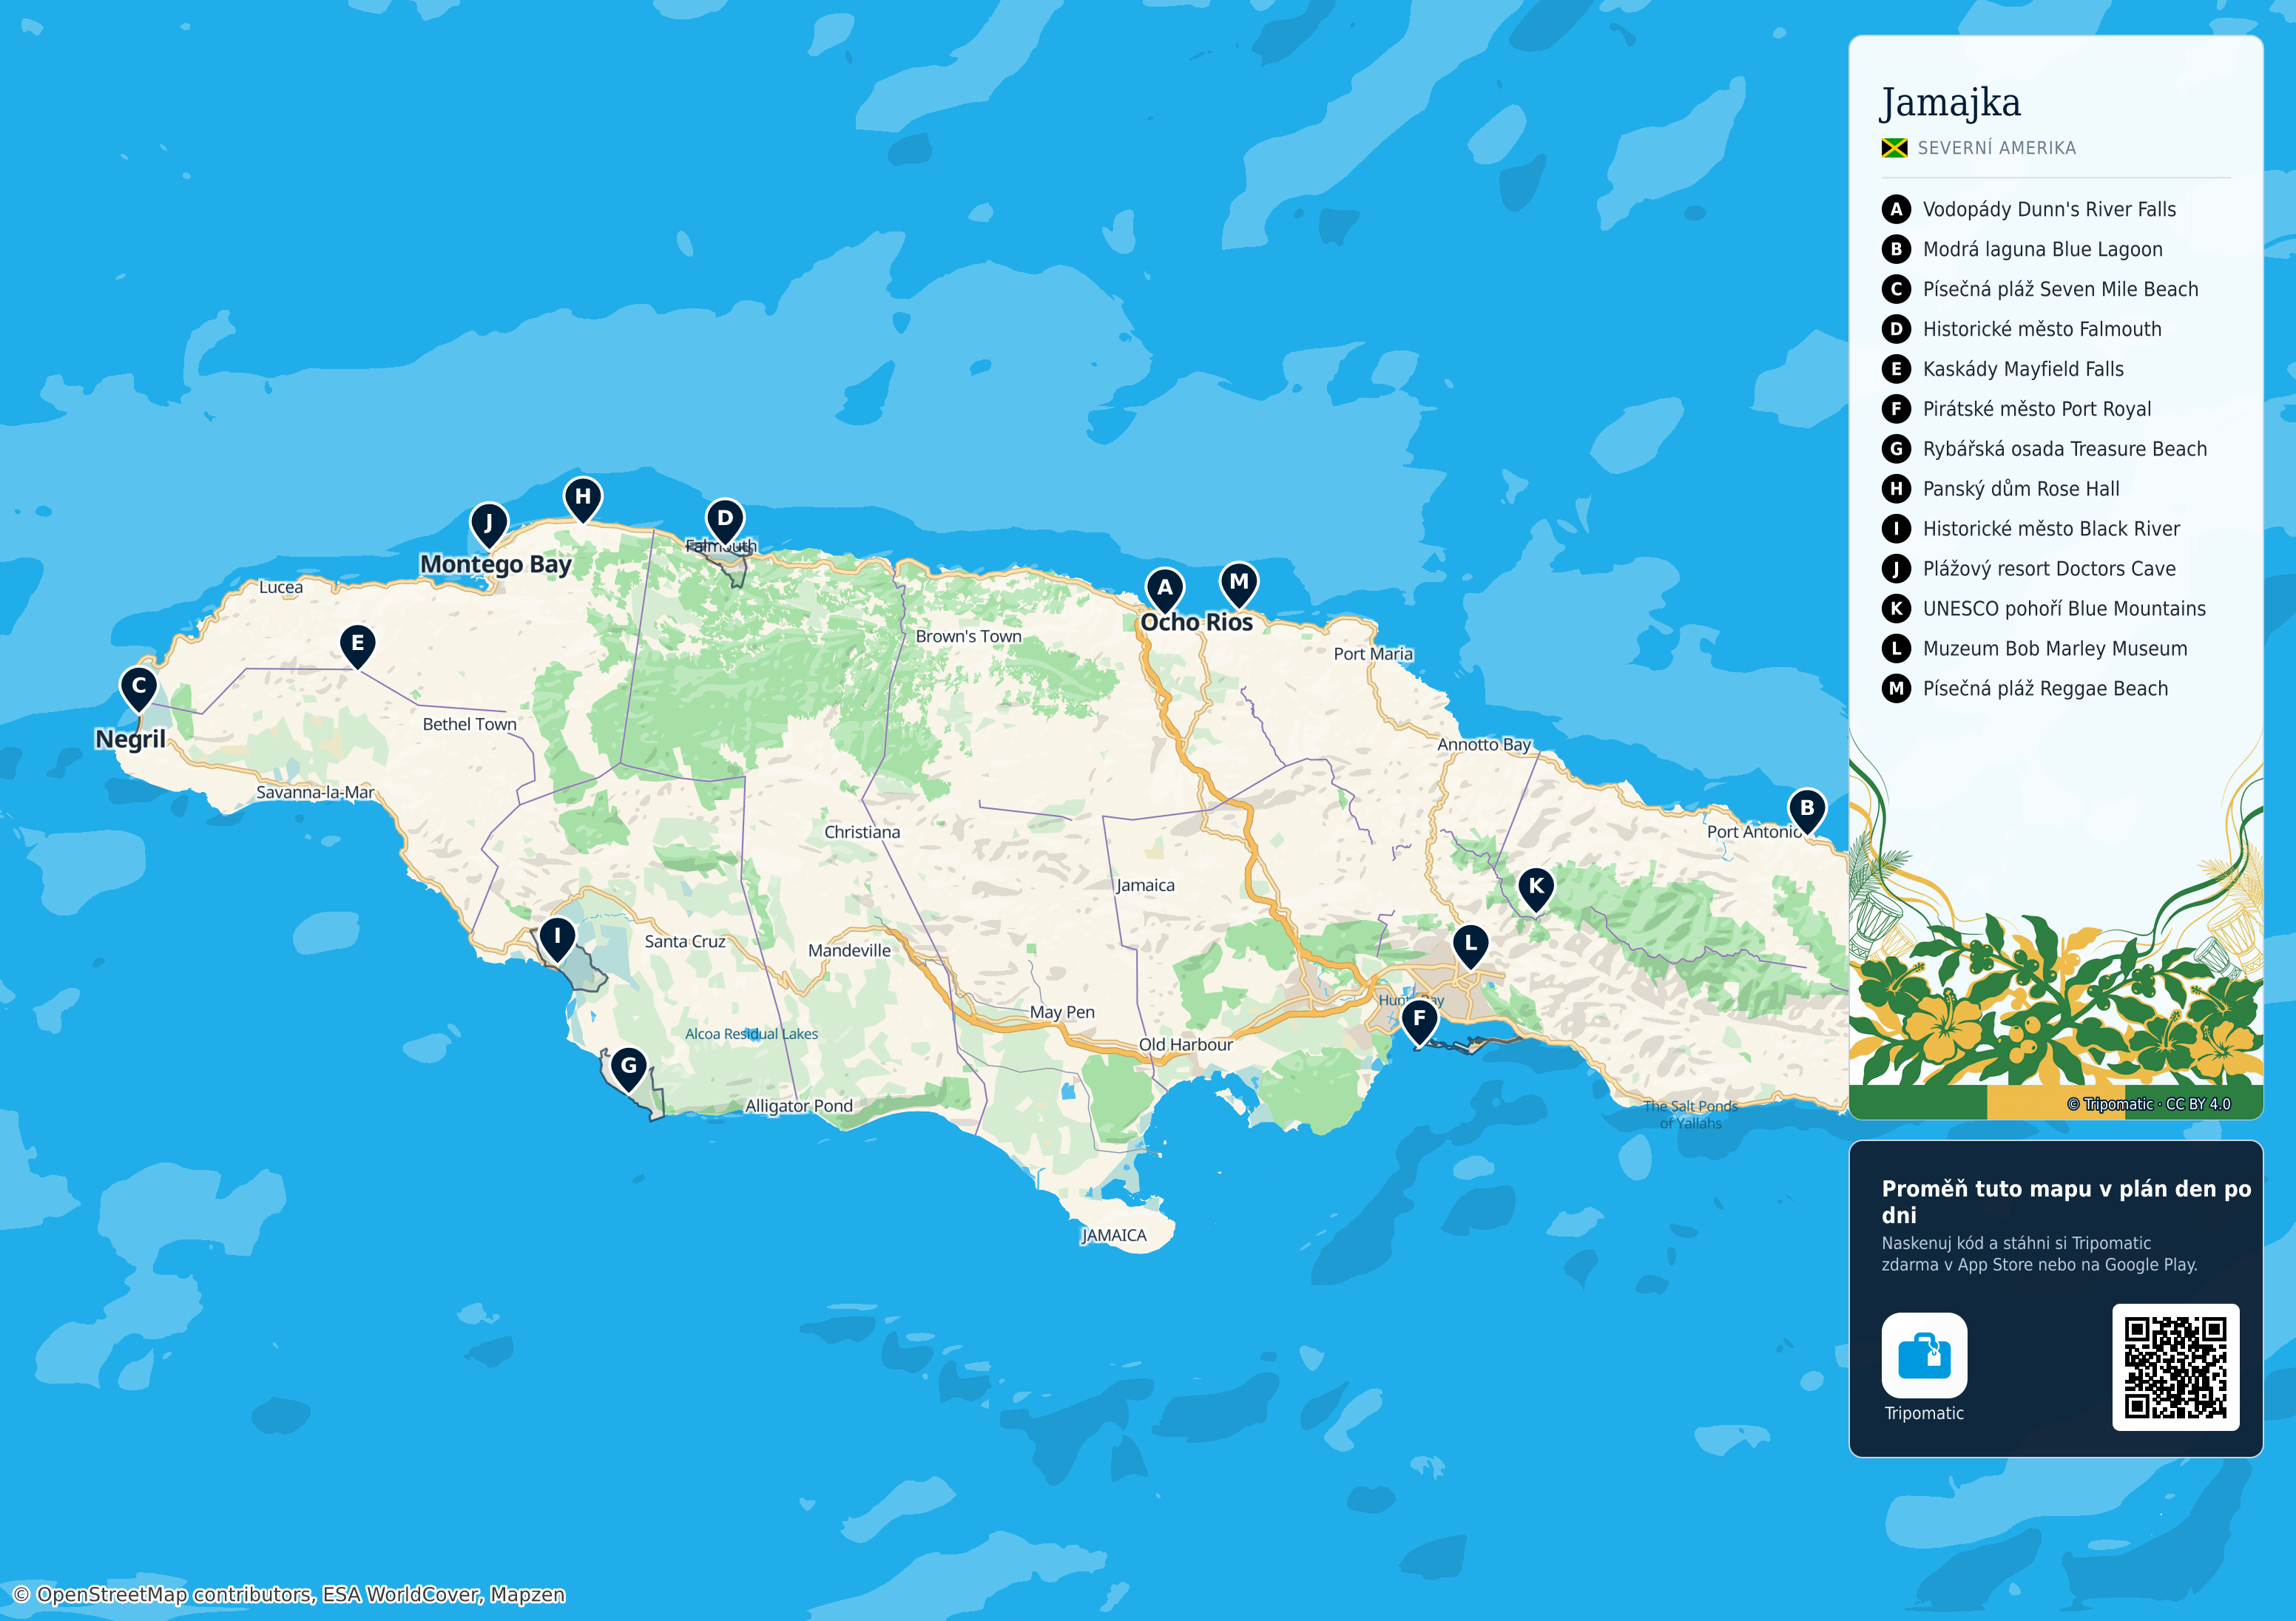Click the Tripomatic CC BY 4.0 credit
Screen dimensions: 2296x1621
coord(2148,1104)
